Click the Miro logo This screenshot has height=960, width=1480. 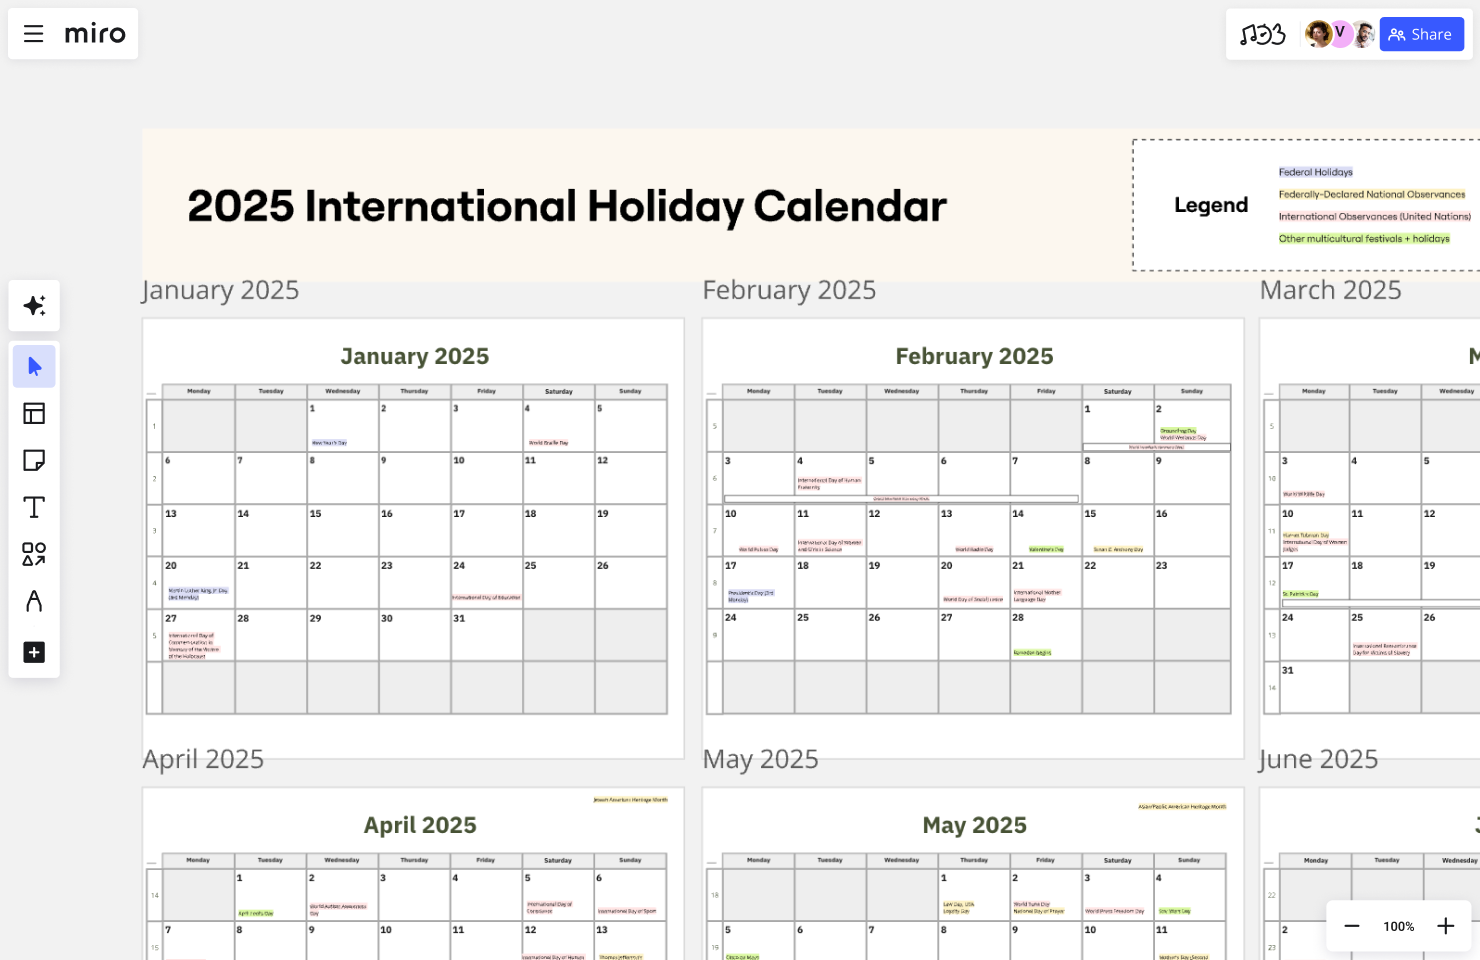coord(95,34)
